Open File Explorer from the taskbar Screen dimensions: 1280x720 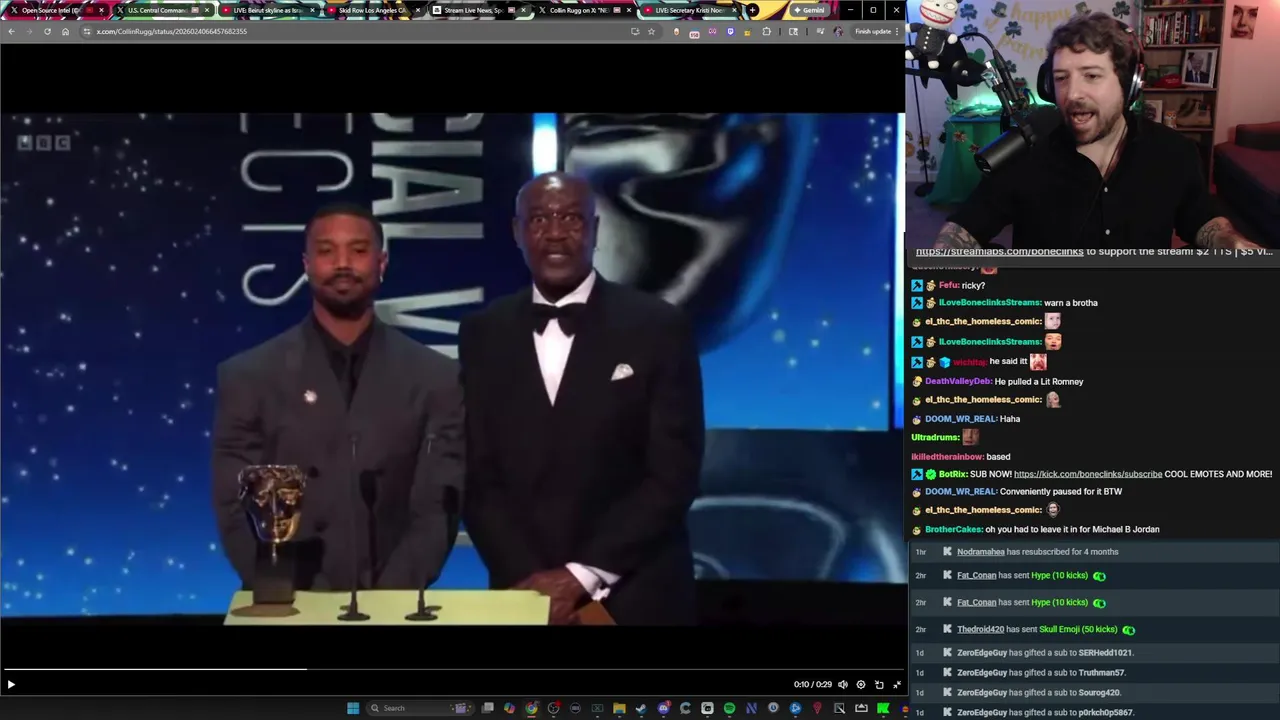point(619,708)
